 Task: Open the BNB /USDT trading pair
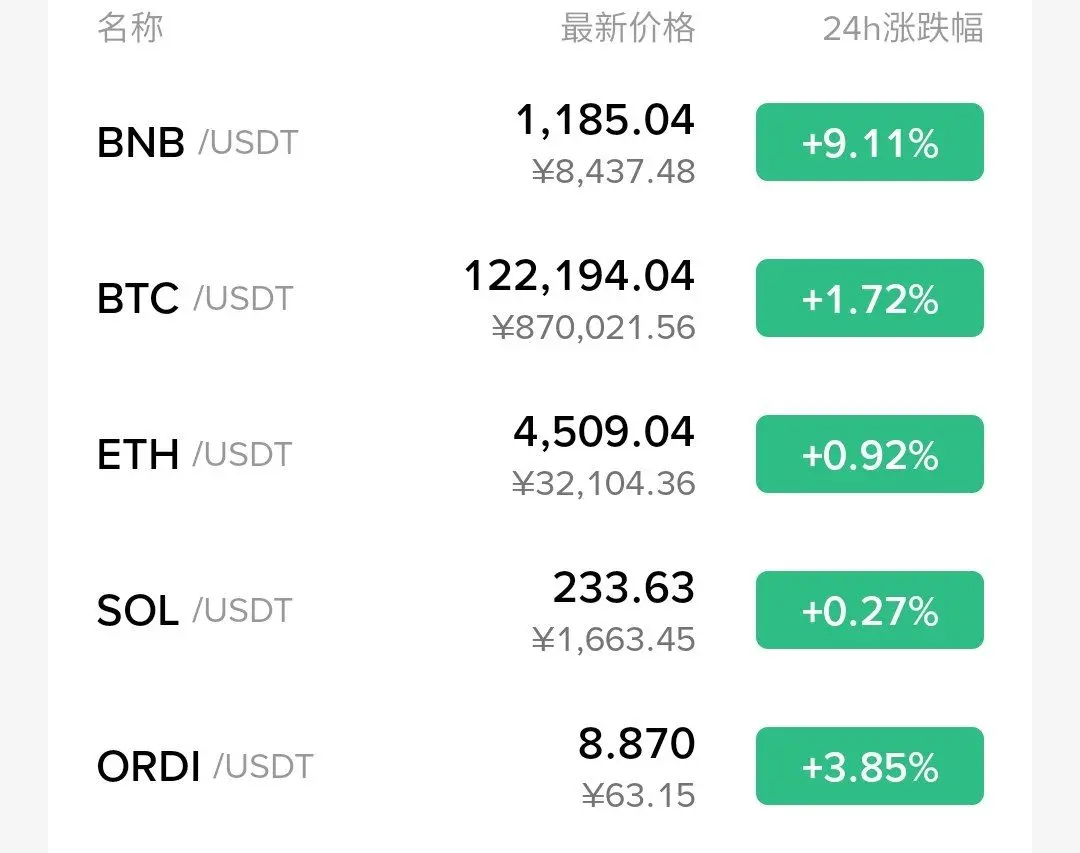[x=540, y=143]
